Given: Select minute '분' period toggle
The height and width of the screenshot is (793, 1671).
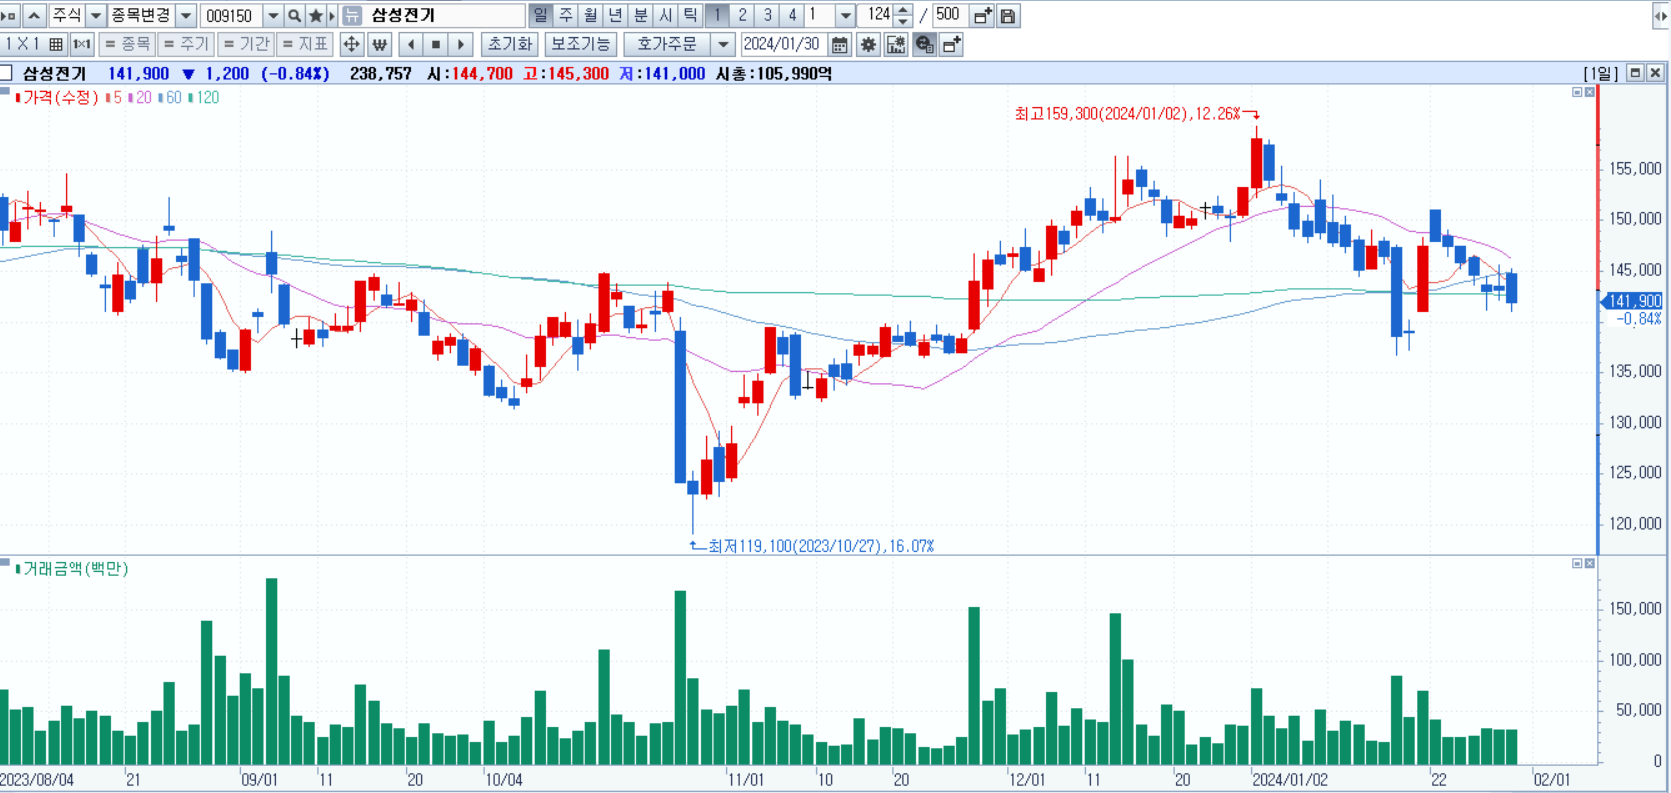Looking at the screenshot, I should (x=641, y=16).
